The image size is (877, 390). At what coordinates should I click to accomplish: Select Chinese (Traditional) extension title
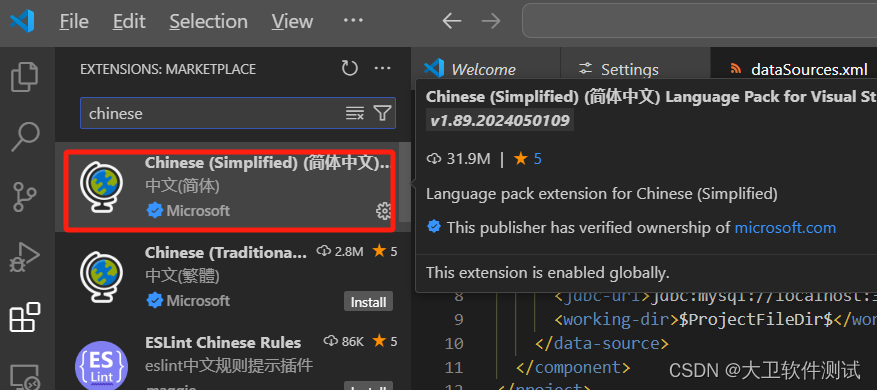(x=226, y=252)
